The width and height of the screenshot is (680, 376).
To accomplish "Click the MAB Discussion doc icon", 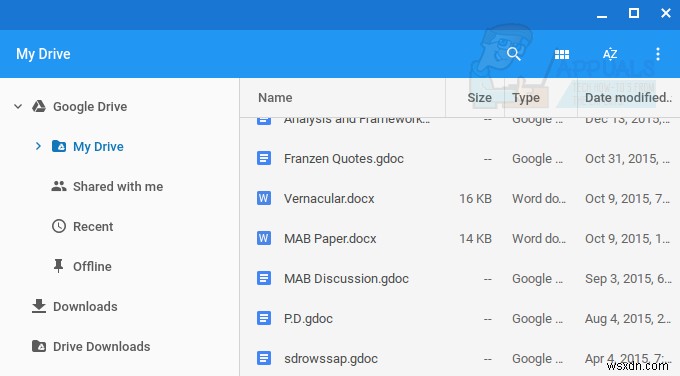I will (x=264, y=278).
